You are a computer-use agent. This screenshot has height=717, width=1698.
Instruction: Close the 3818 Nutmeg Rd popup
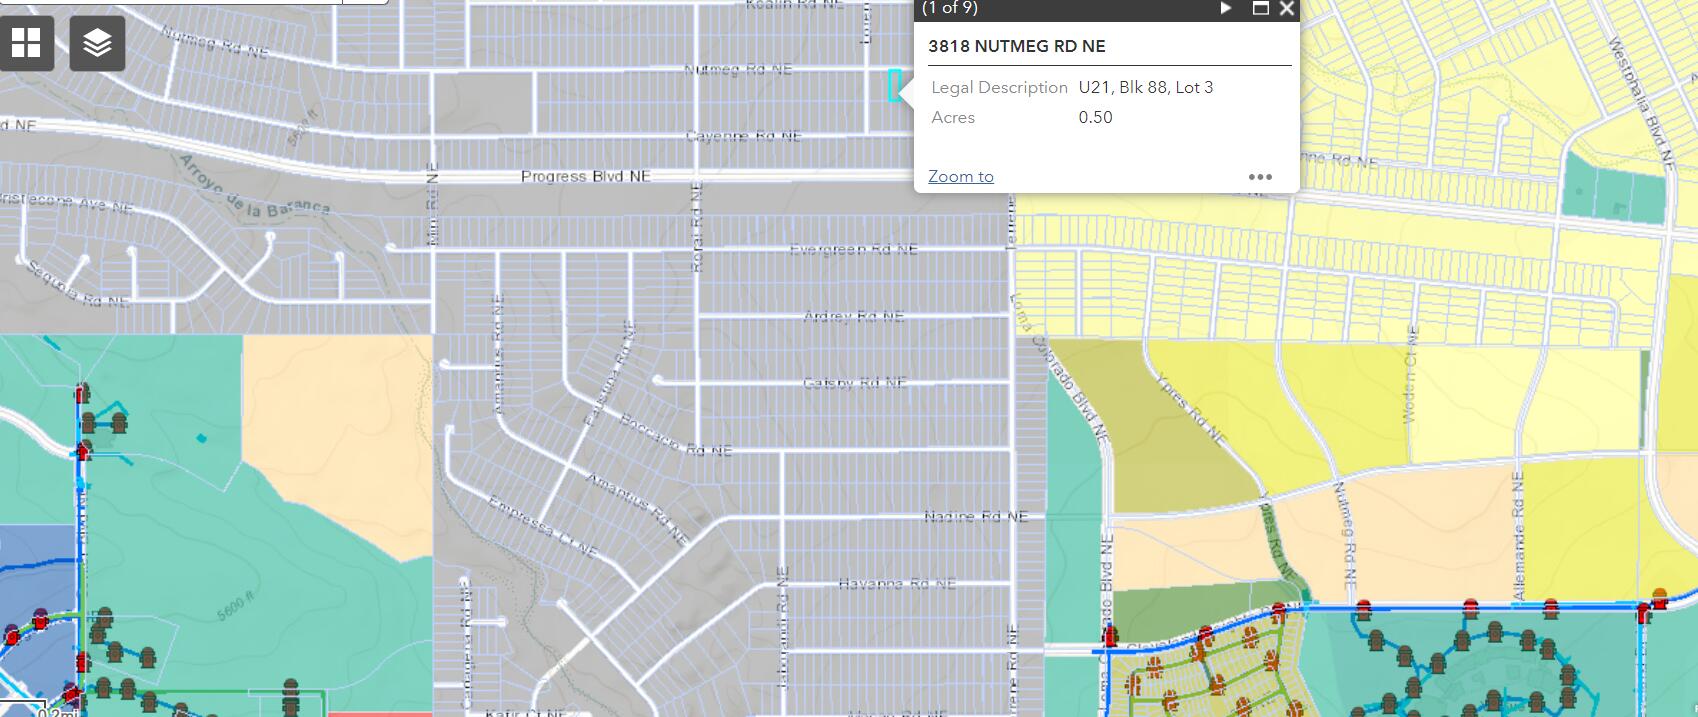click(1287, 9)
